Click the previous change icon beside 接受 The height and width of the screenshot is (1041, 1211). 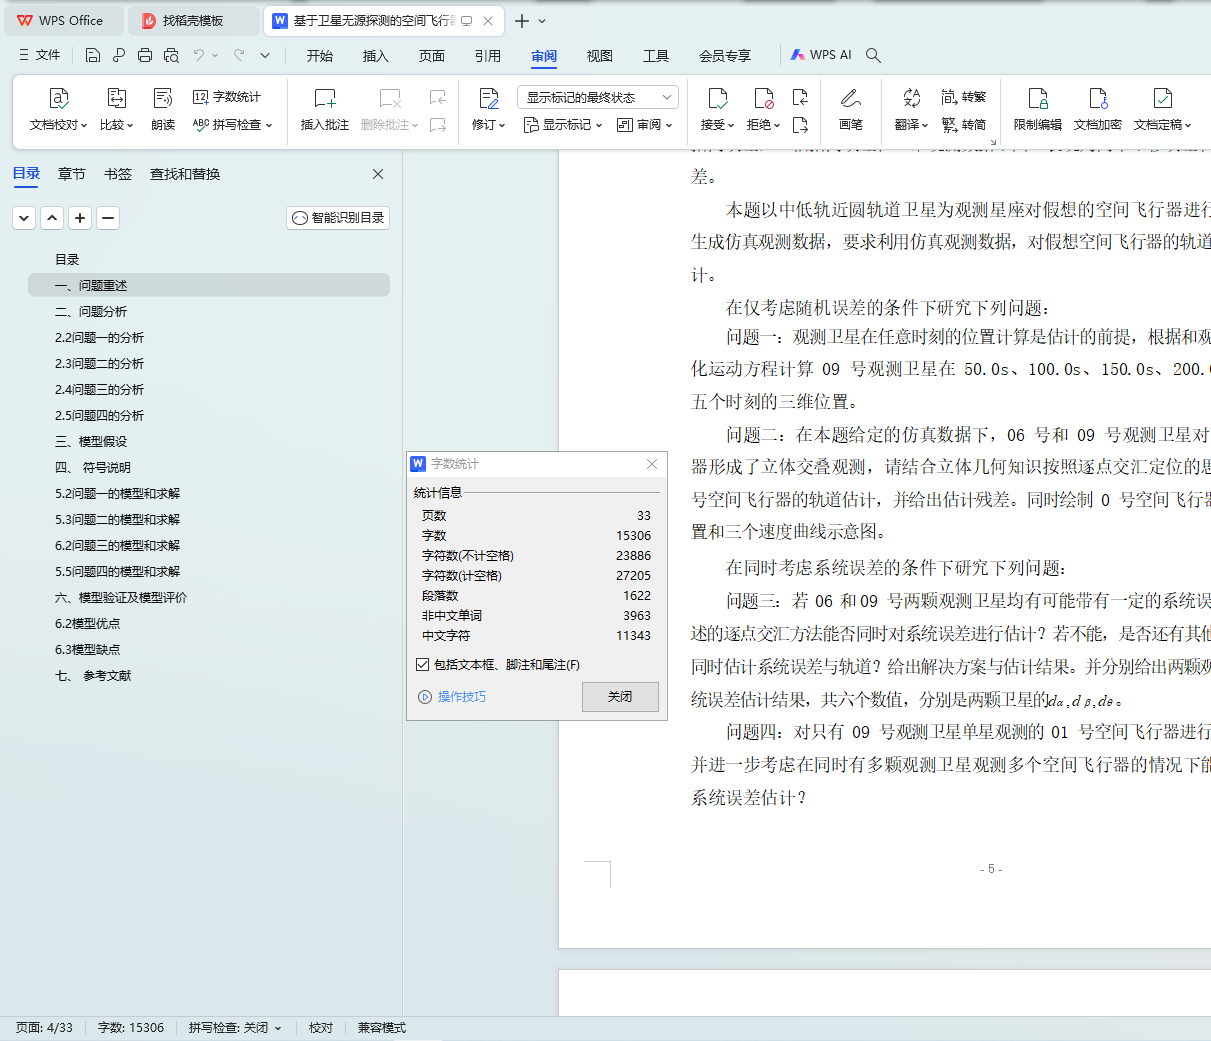800,97
